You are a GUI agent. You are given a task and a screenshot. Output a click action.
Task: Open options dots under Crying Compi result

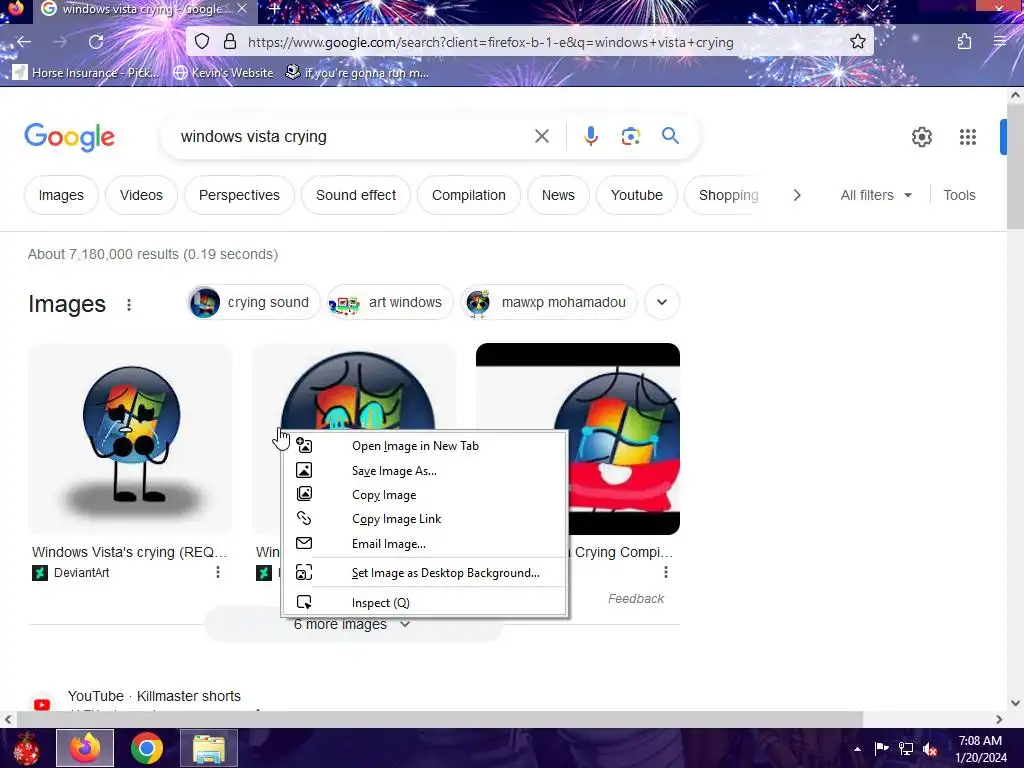click(665, 572)
